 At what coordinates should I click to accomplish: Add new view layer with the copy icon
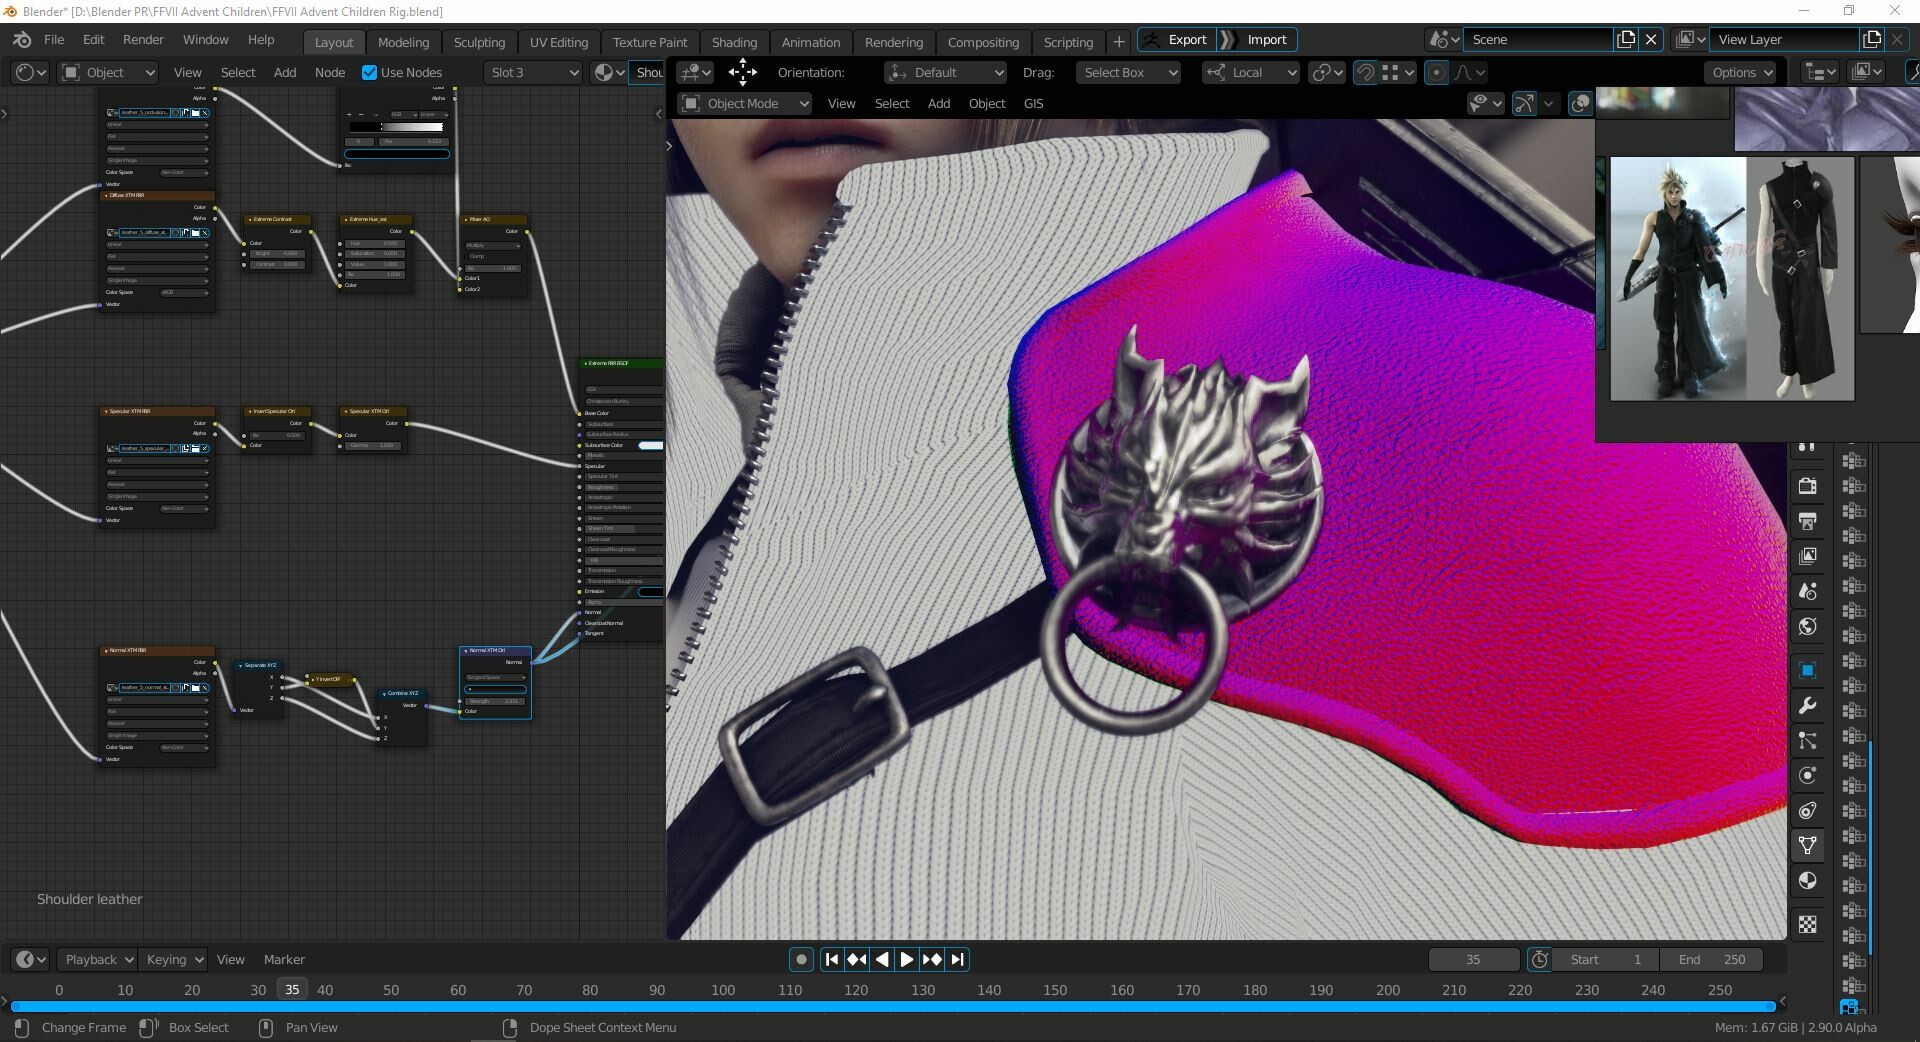click(x=1872, y=39)
